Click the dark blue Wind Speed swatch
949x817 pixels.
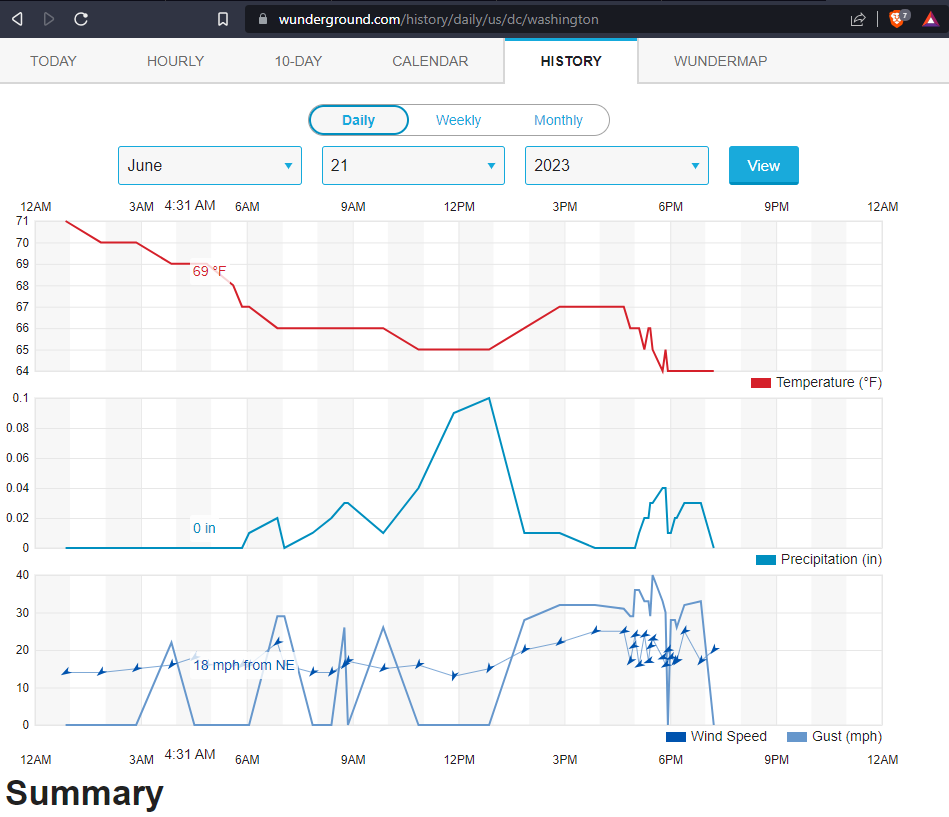point(675,737)
